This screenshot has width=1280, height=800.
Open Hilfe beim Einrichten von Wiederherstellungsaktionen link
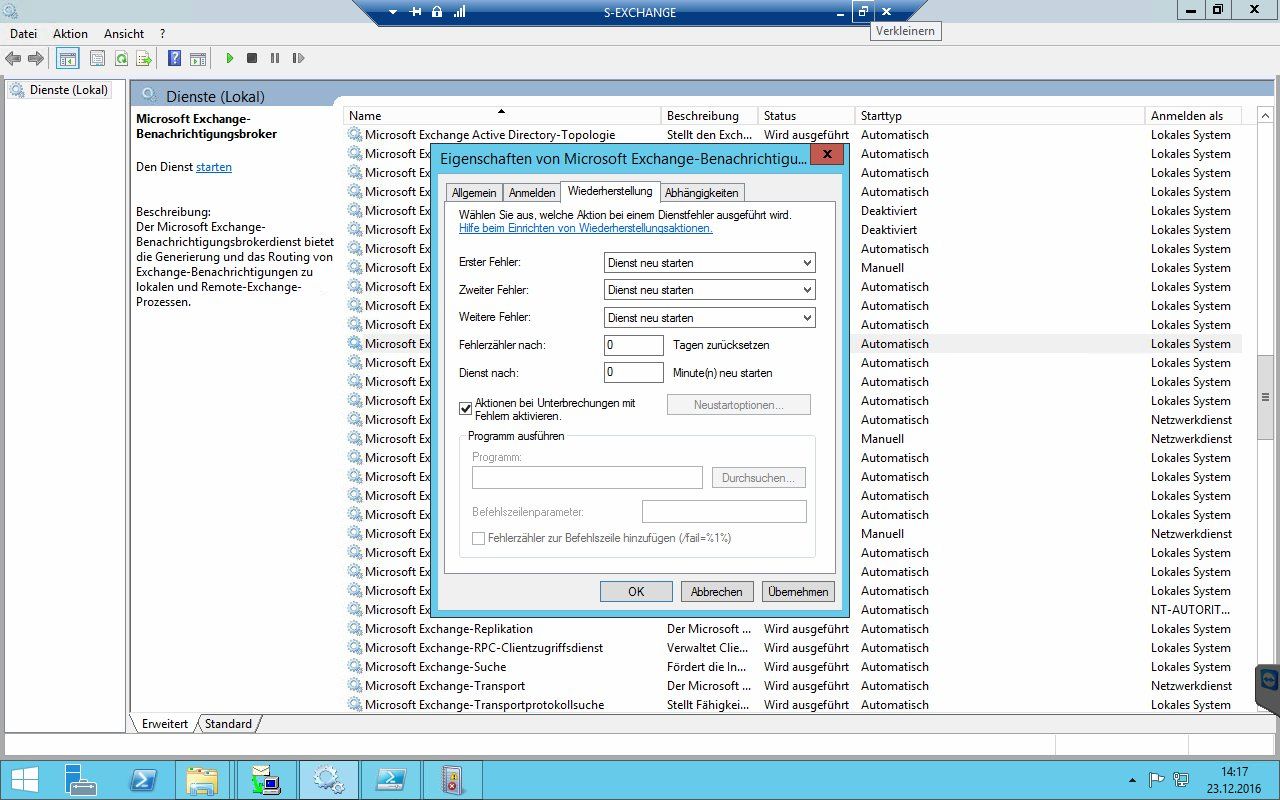[586, 228]
